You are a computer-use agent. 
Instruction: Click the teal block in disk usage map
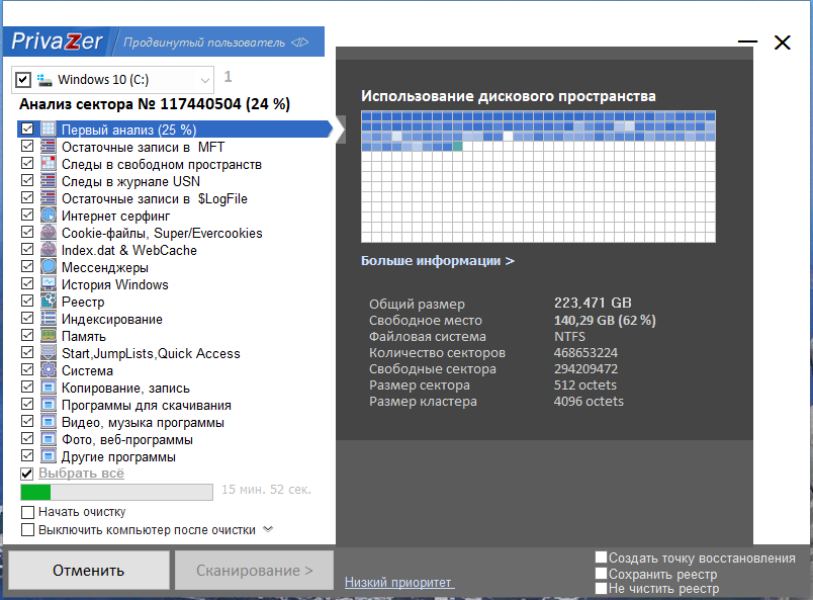[x=458, y=147]
